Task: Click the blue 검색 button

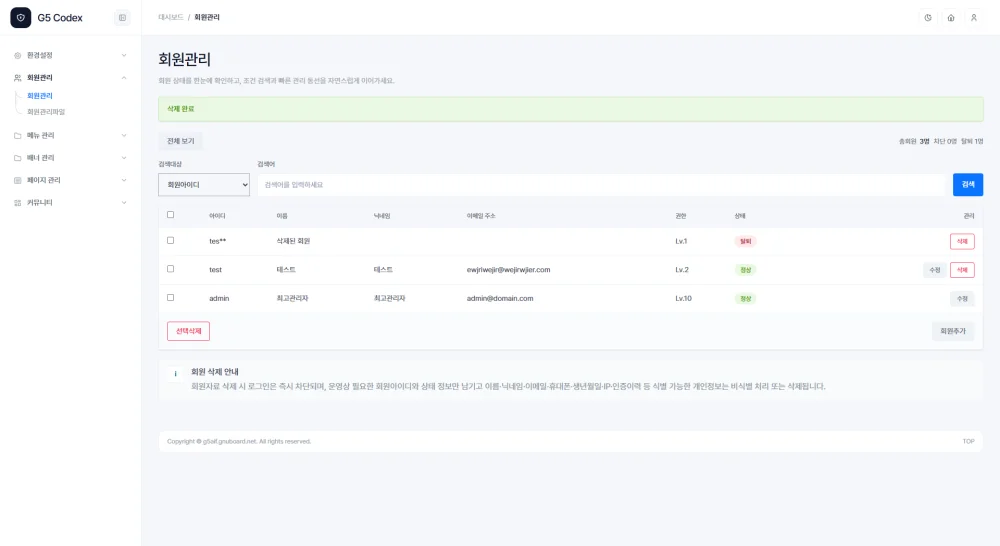Action: [x=967, y=185]
